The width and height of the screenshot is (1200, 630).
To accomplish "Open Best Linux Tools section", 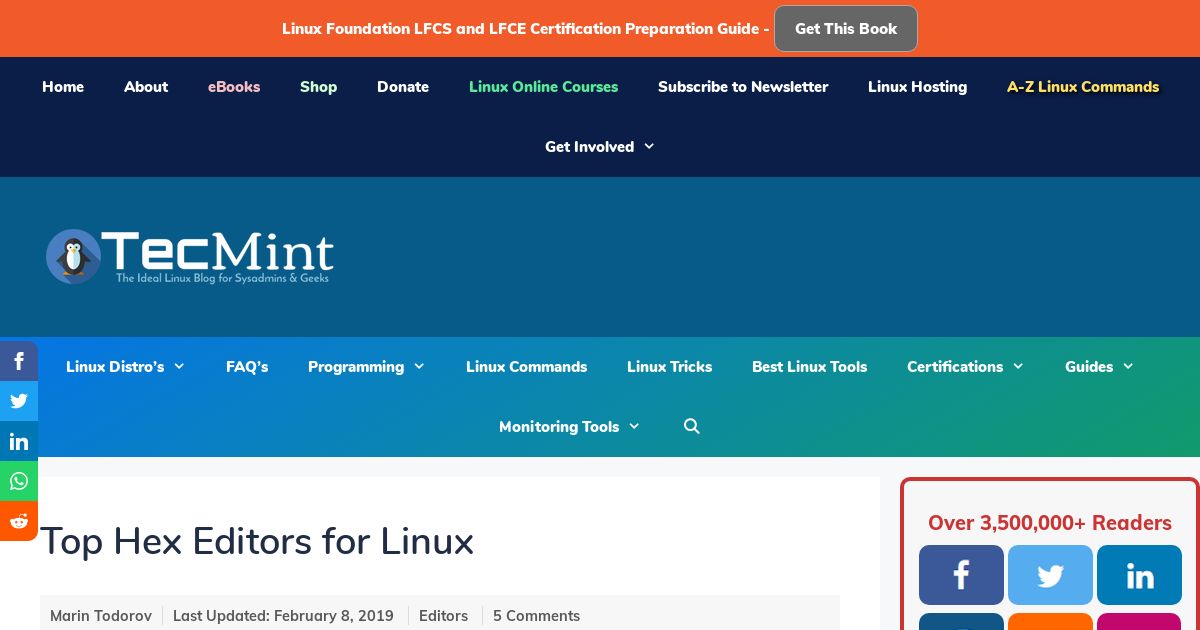I will [809, 367].
